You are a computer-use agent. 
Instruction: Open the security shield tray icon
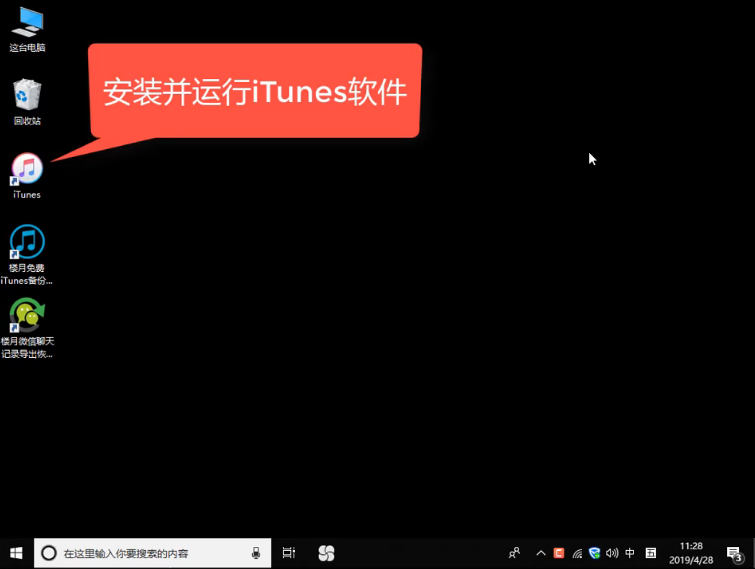point(594,553)
